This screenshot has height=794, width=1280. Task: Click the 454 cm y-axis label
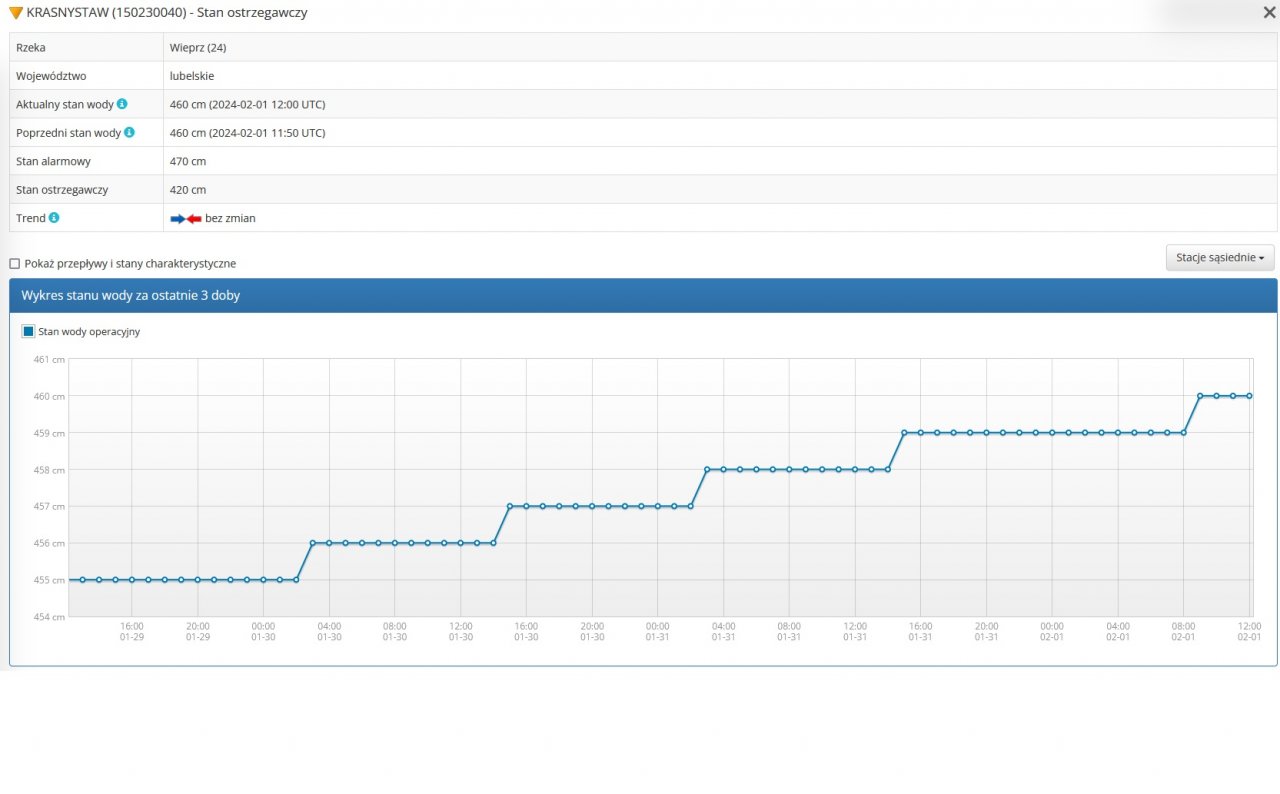pos(49,617)
